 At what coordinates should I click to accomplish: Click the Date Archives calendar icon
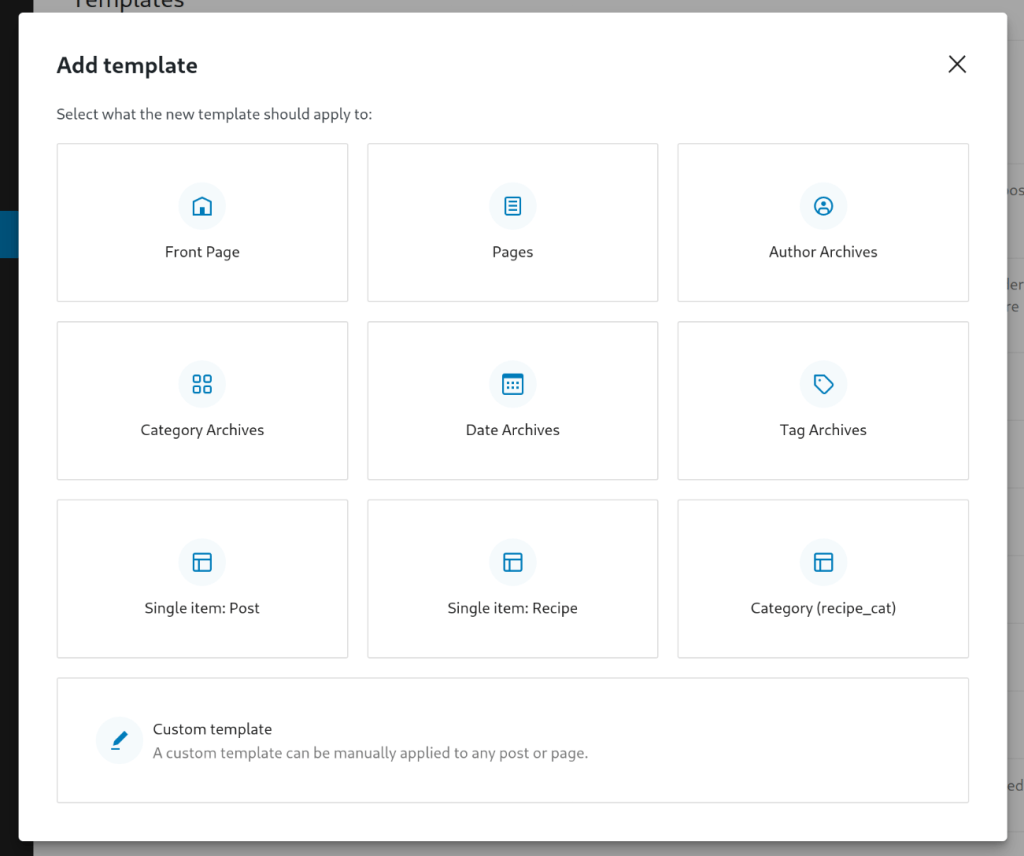tap(513, 385)
